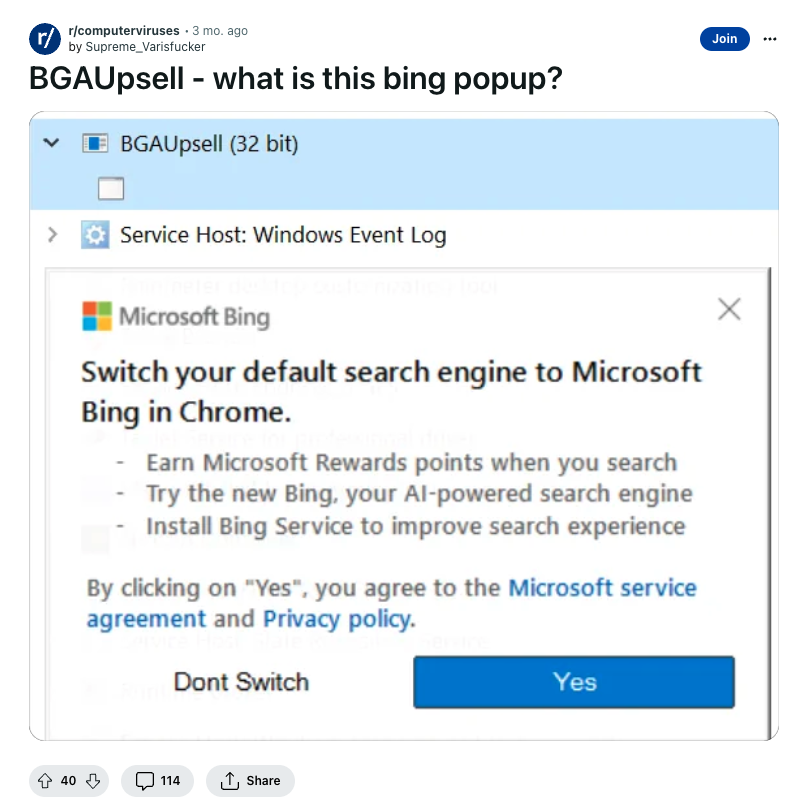Viewport: 796px width, 811px height.
Task: Expand Service Host: Windows Event Log
Action: 52,235
